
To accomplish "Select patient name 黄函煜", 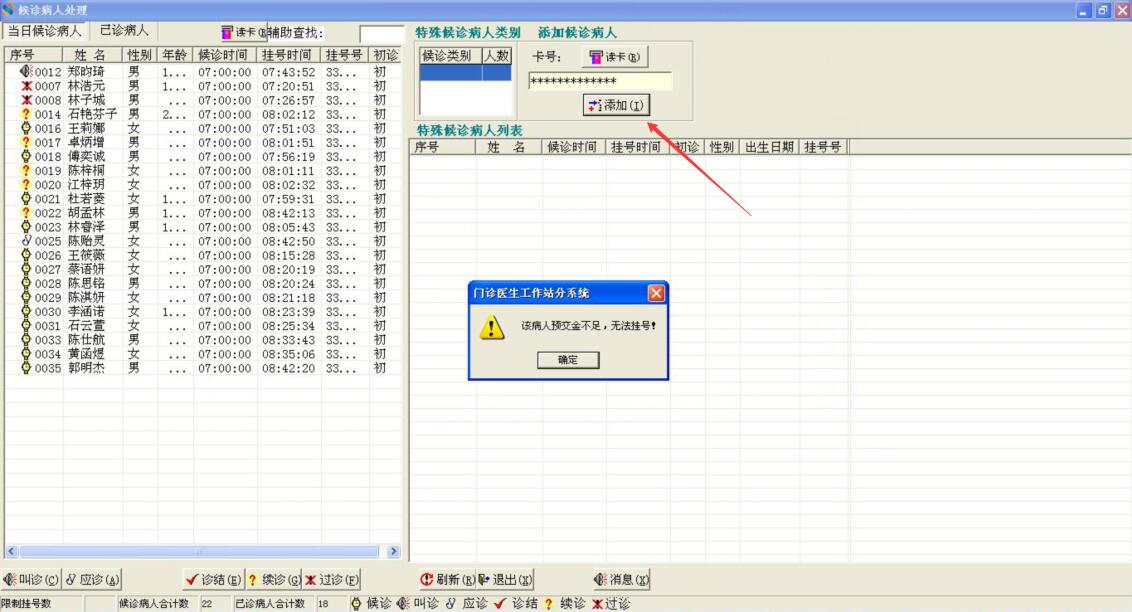I will point(86,354).
